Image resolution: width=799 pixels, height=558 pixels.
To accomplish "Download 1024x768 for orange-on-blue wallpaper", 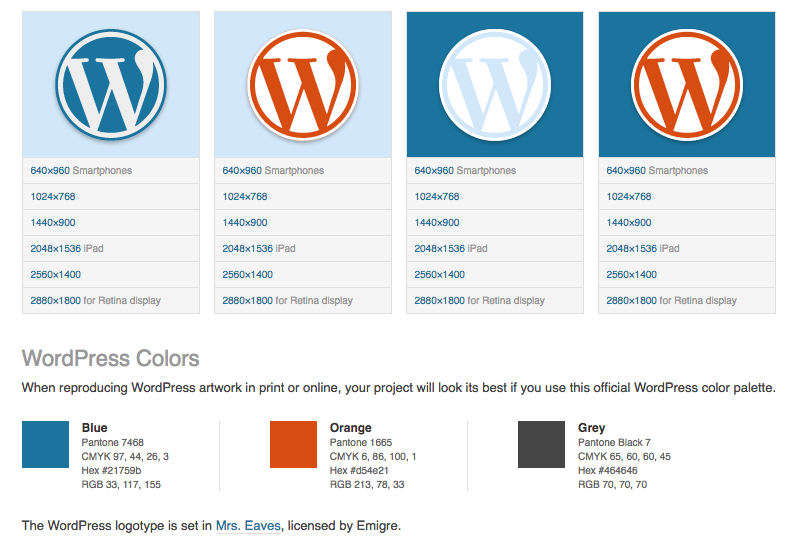I will (629, 197).
